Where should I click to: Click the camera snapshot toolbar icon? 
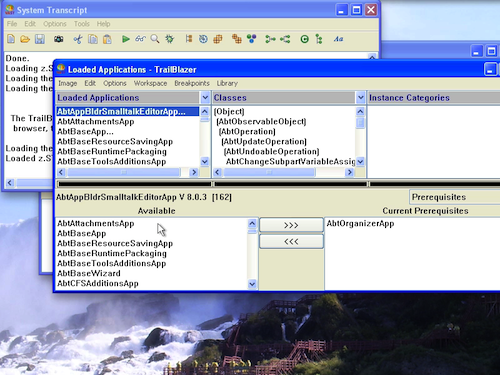tap(59, 39)
